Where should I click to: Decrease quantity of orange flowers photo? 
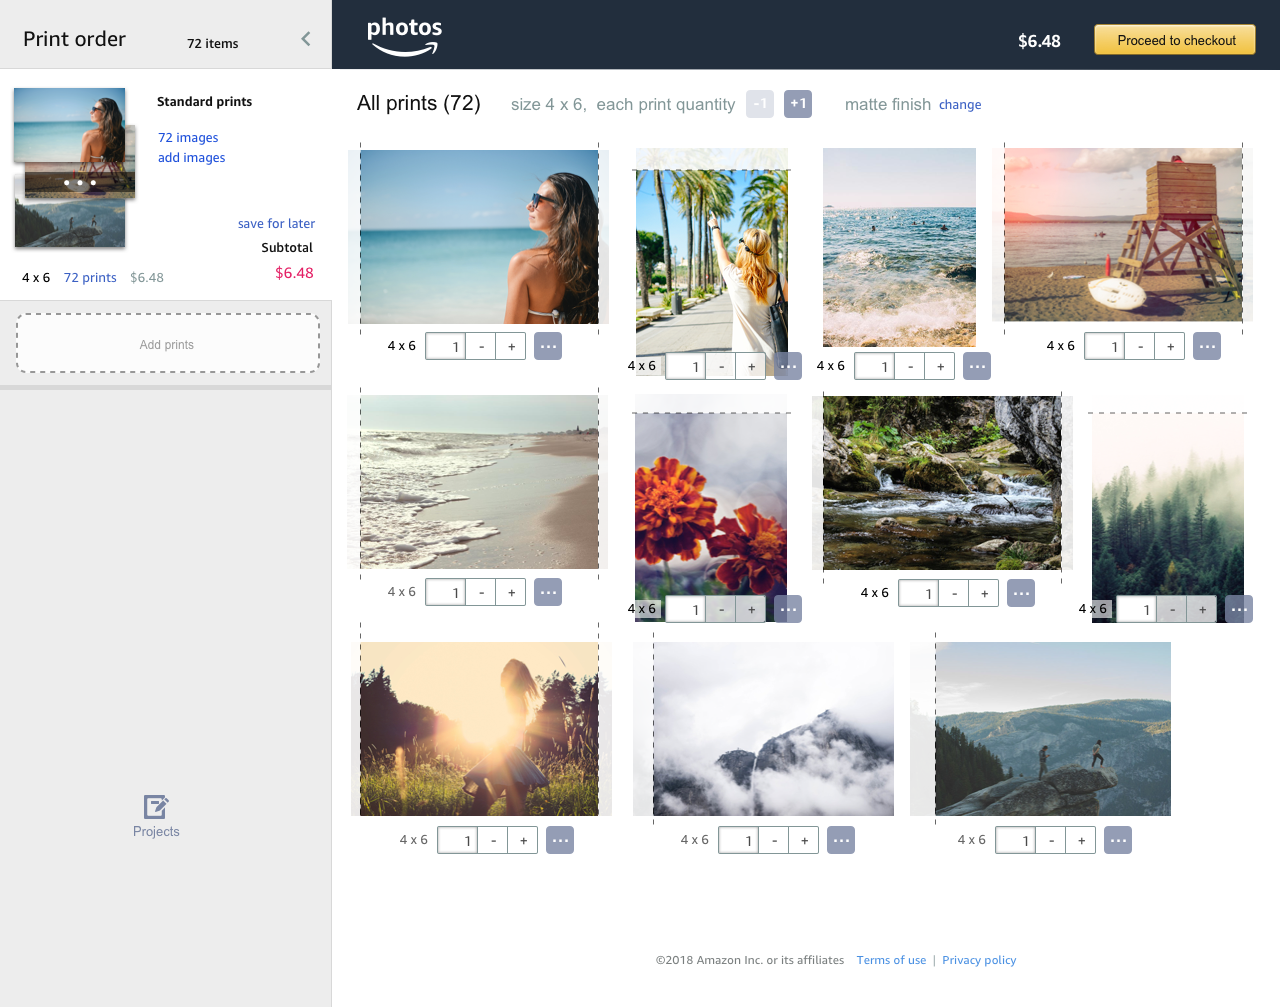click(x=721, y=610)
